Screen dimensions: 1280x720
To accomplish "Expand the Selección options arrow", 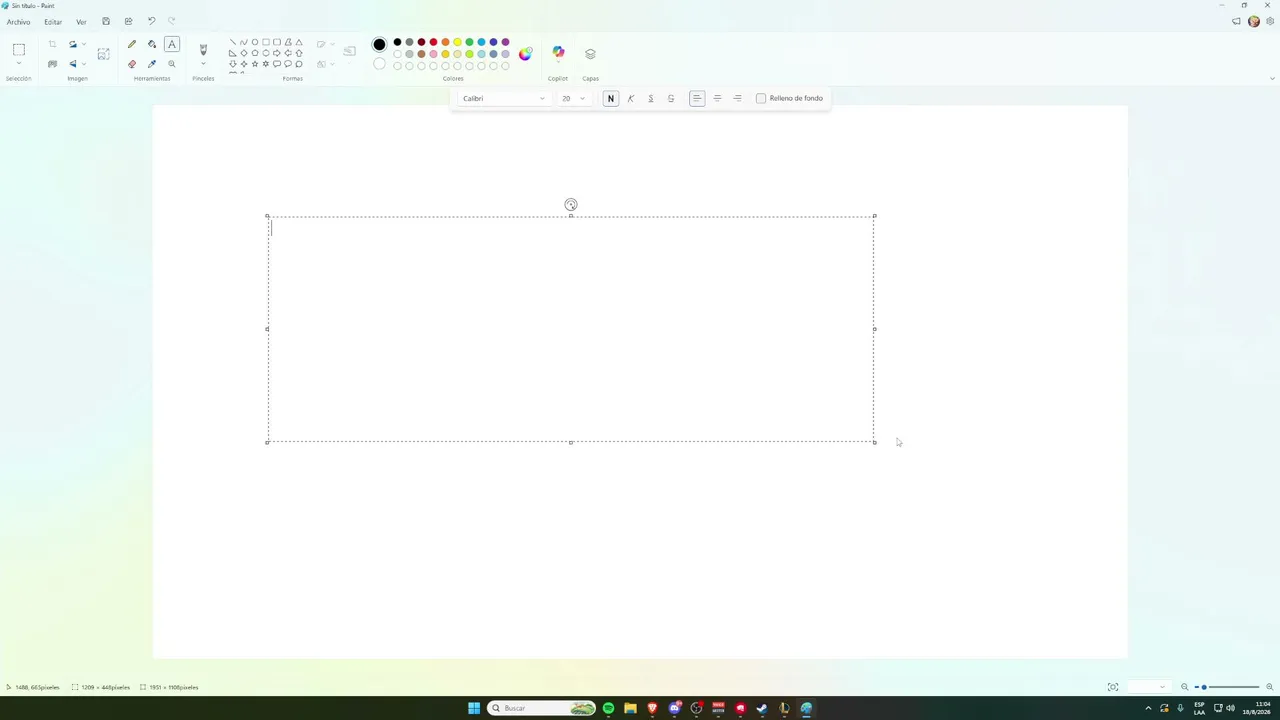I will click(x=19, y=64).
